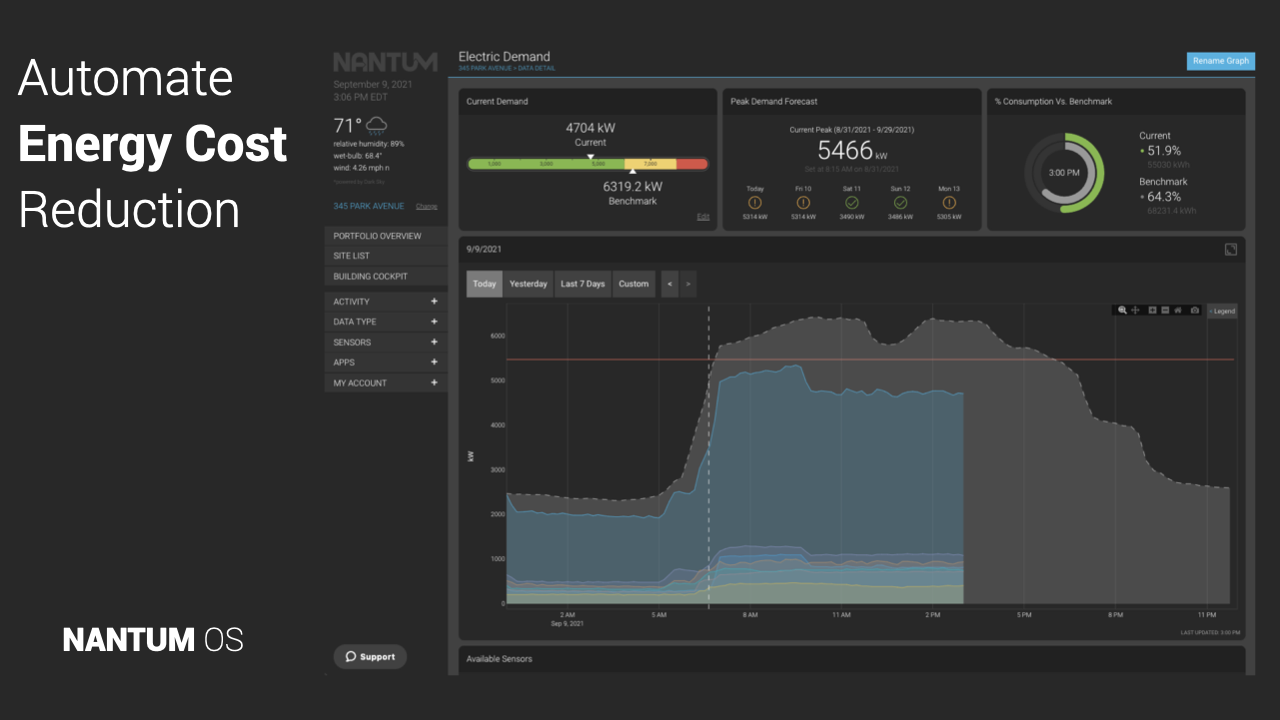Click the 6319.2 kW benchmark value
This screenshot has width=1280, height=720.
pyautogui.click(x=632, y=186)
